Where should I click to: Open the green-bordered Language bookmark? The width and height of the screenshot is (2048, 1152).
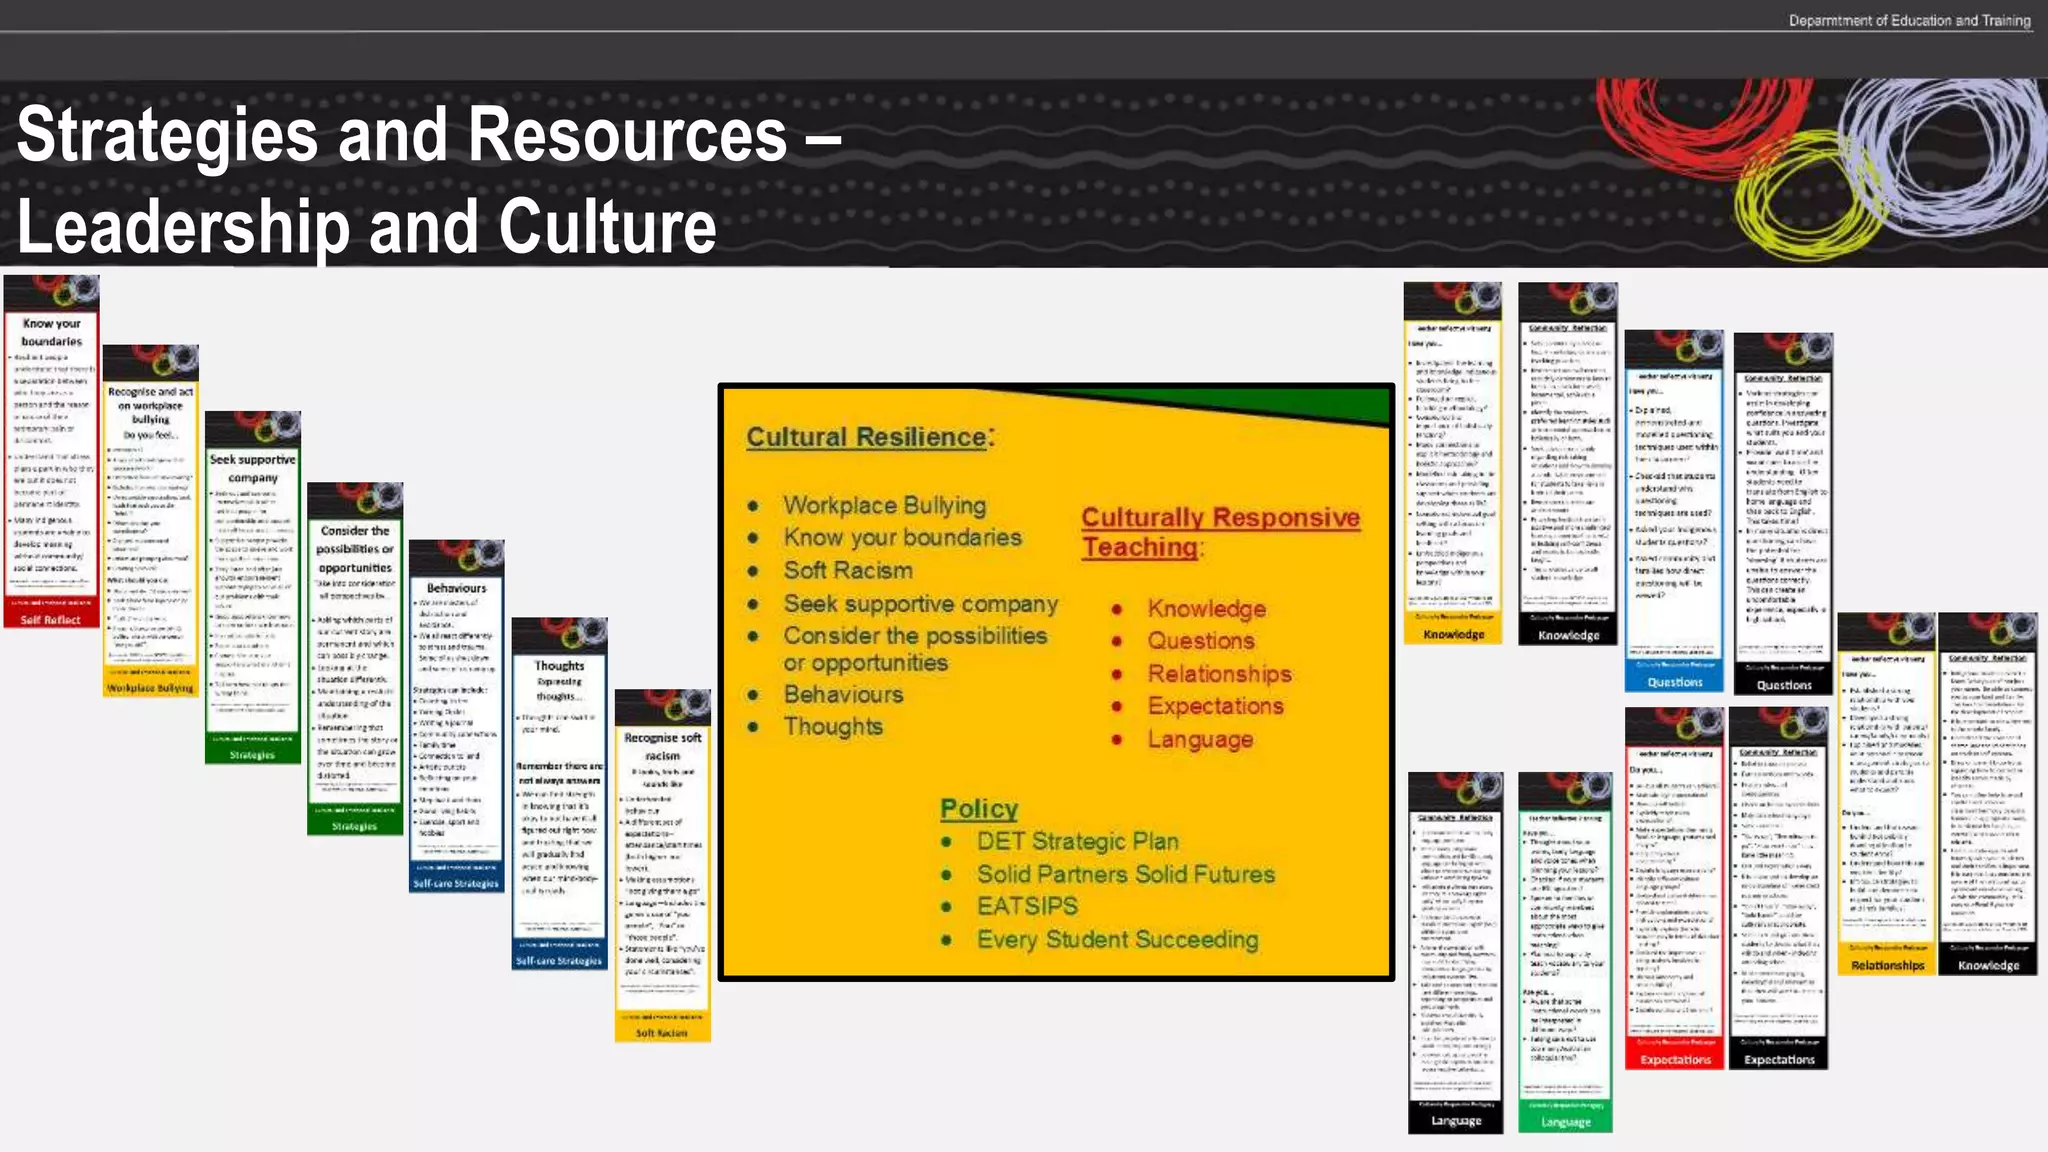pyautogui.click(x=1565, y=952)
